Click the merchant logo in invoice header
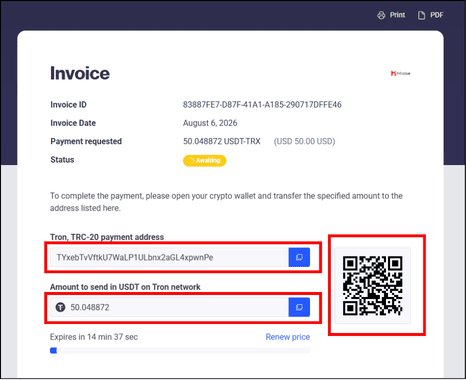The image size is (466, 380). tap(401, 73)
